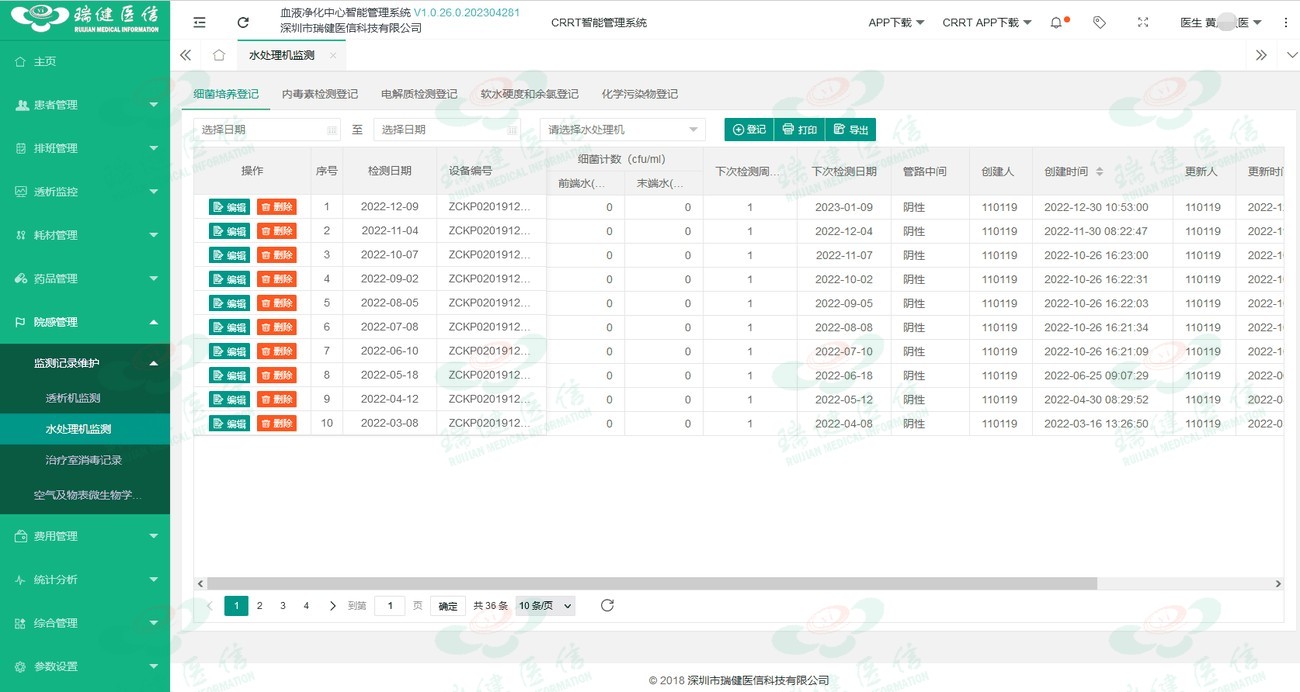This screenshot has height=692, width=1300.
Task: Expand 统计分析 sidebar menu
Action: click(85, 579)
